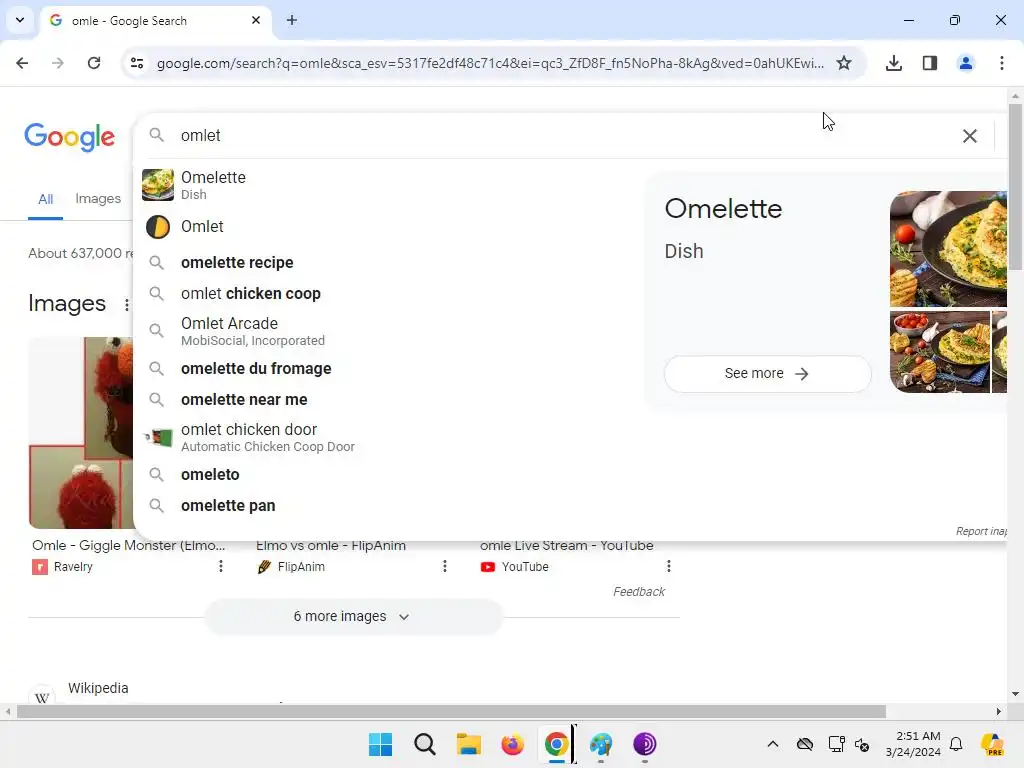Close the 'omle - Google Search' tab
The height and width of the screenshot is (768, 1024).
click(x=256, y=20)
